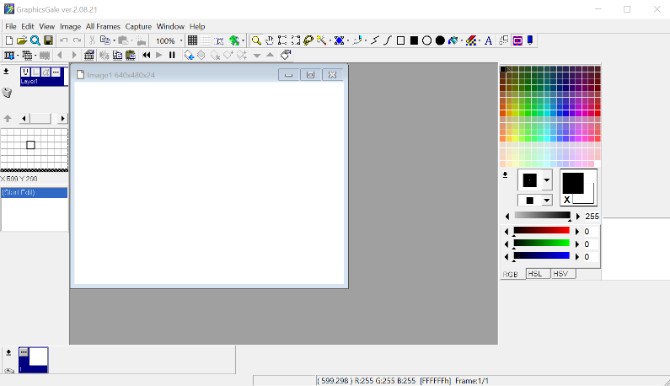Screen dimensions: 670x386
Task: Select the Text tool letter A
Action: 488,41
